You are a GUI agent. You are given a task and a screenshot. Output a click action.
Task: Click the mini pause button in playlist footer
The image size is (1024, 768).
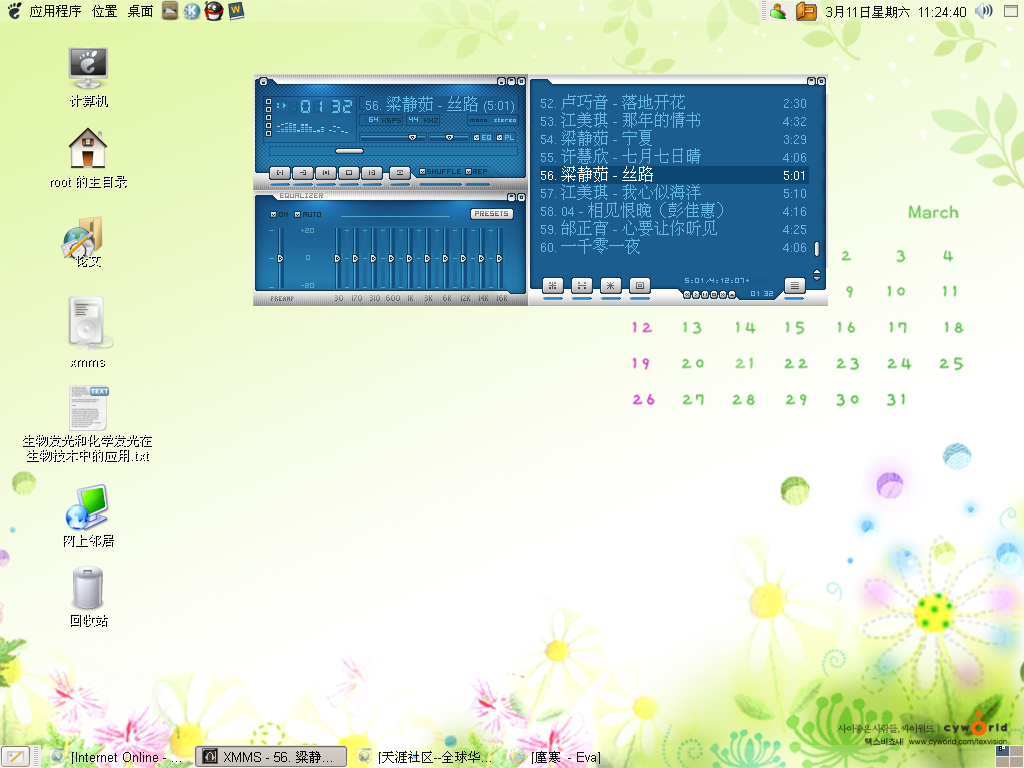(x=705, y=295)
